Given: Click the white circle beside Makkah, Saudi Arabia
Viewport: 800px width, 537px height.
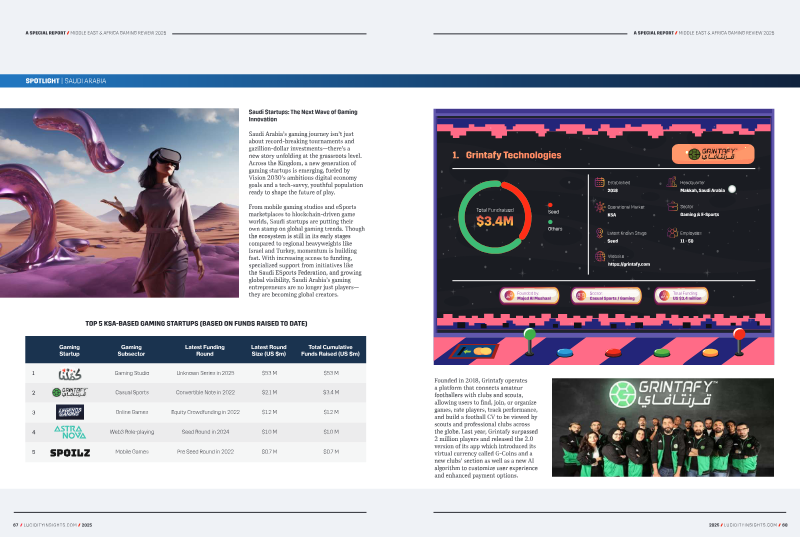Looking at the screenshot, I should point(732,189).
